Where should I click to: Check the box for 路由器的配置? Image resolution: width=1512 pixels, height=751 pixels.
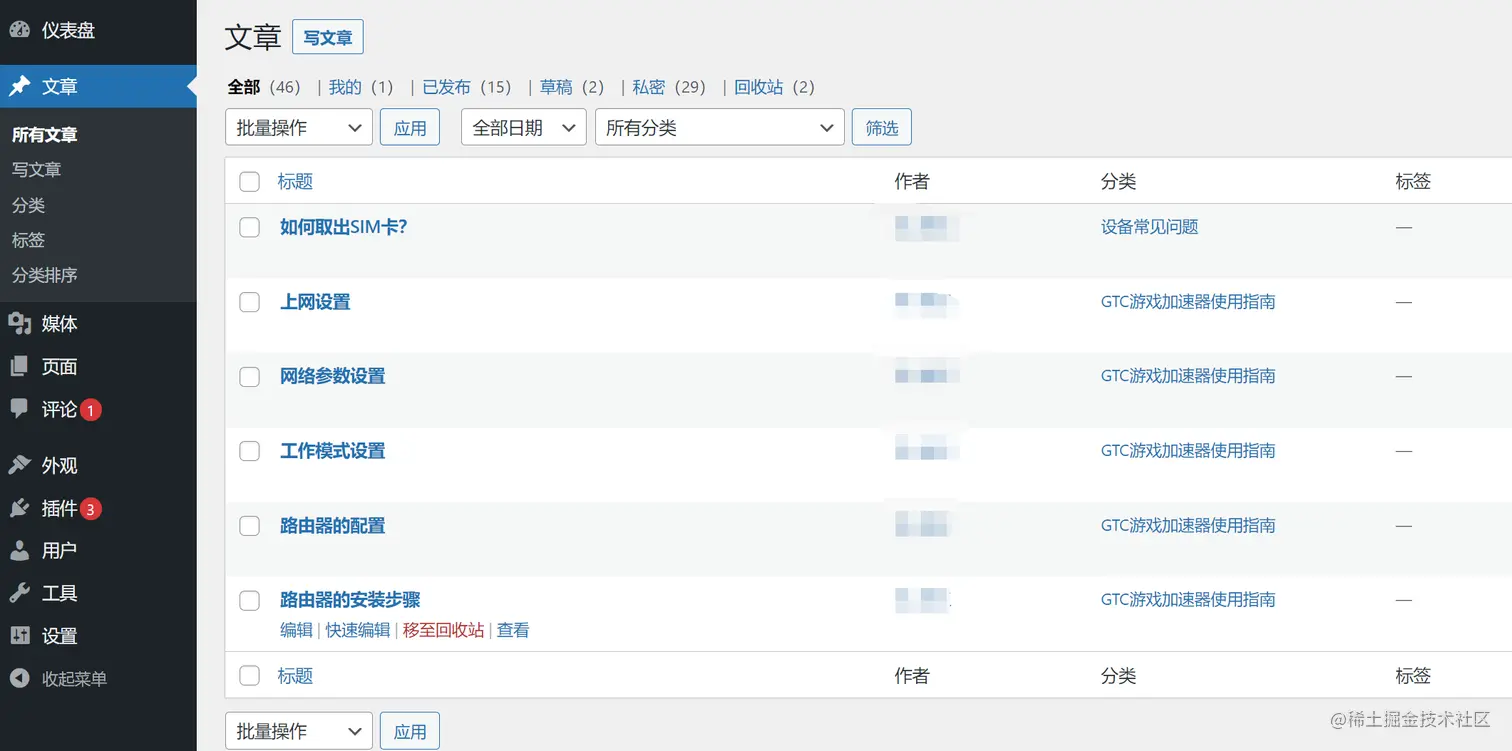pos(250,526)
